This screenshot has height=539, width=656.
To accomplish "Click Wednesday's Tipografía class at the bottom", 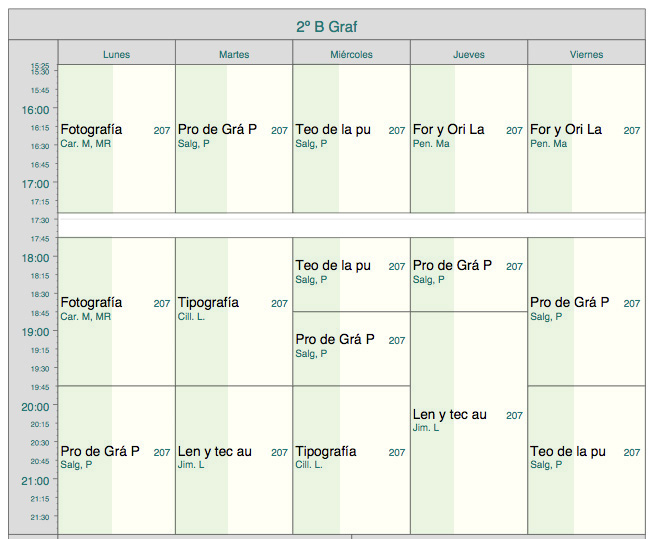I will point(351,458).
